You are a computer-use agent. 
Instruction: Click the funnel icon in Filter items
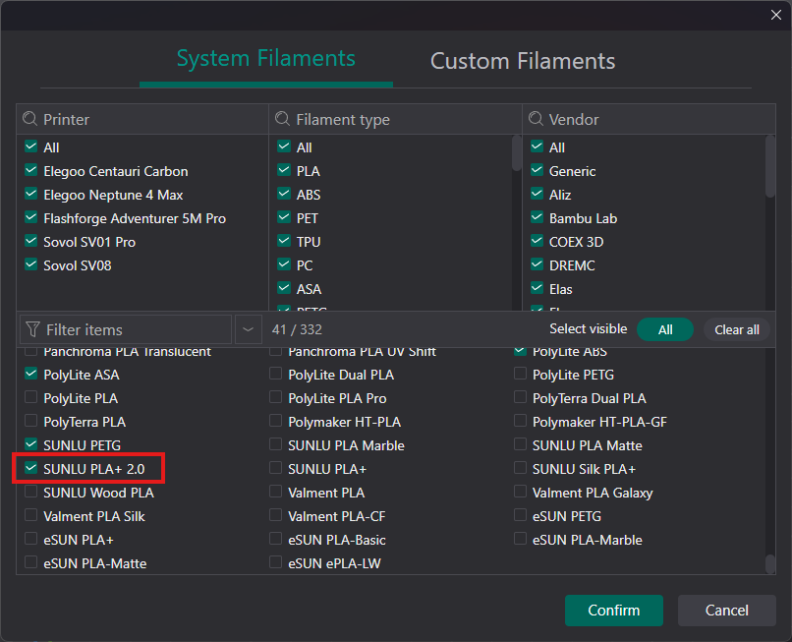(x=33, y=329)
